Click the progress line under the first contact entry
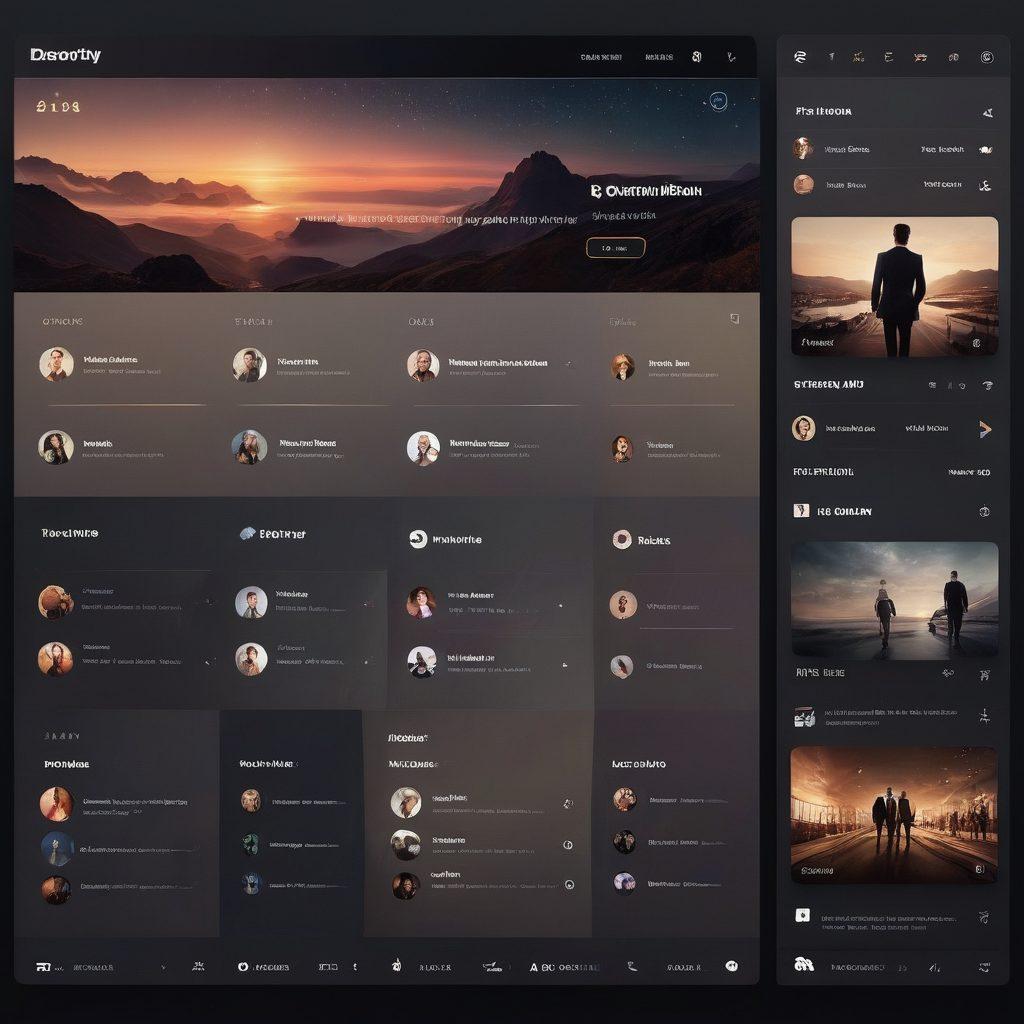This screenshot has height=1024, width=1024. 126,405
